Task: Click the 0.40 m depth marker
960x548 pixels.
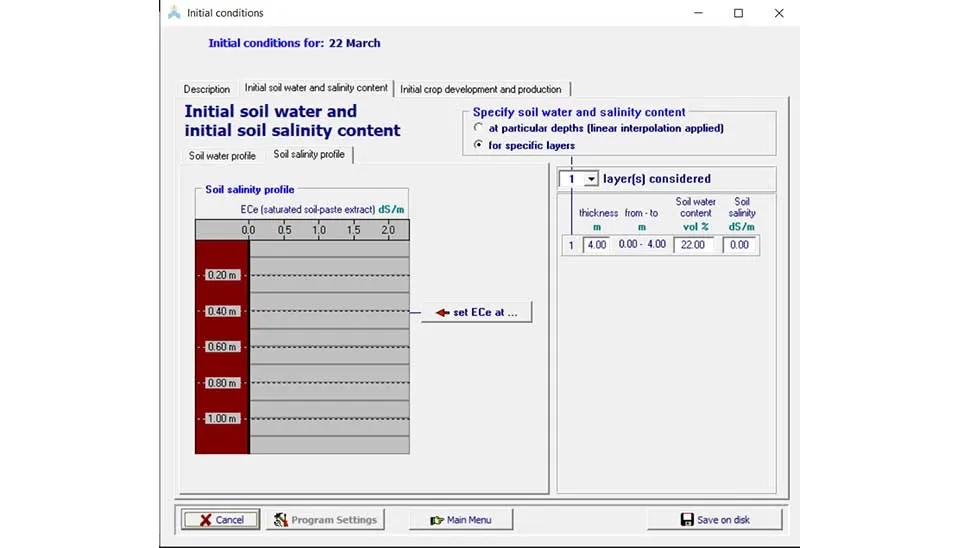Action: tap(222, 311)
